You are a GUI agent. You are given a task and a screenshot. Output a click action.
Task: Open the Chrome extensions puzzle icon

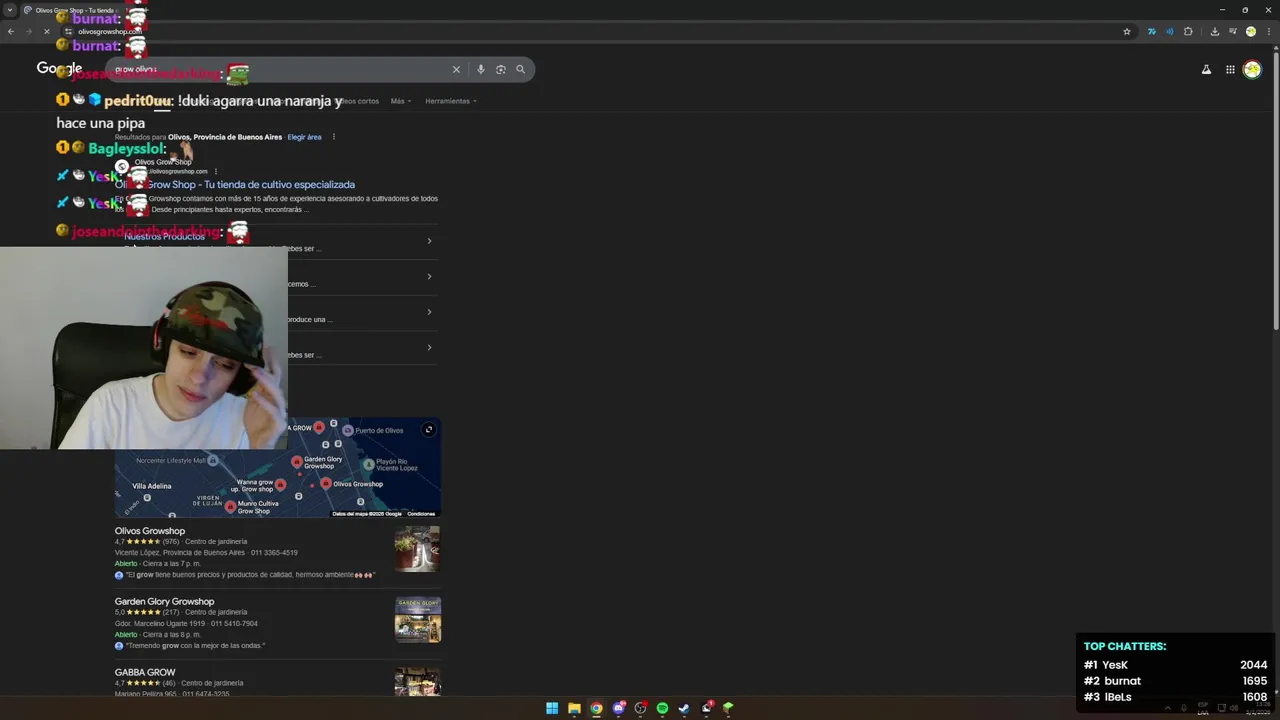tap(1188, 31)
